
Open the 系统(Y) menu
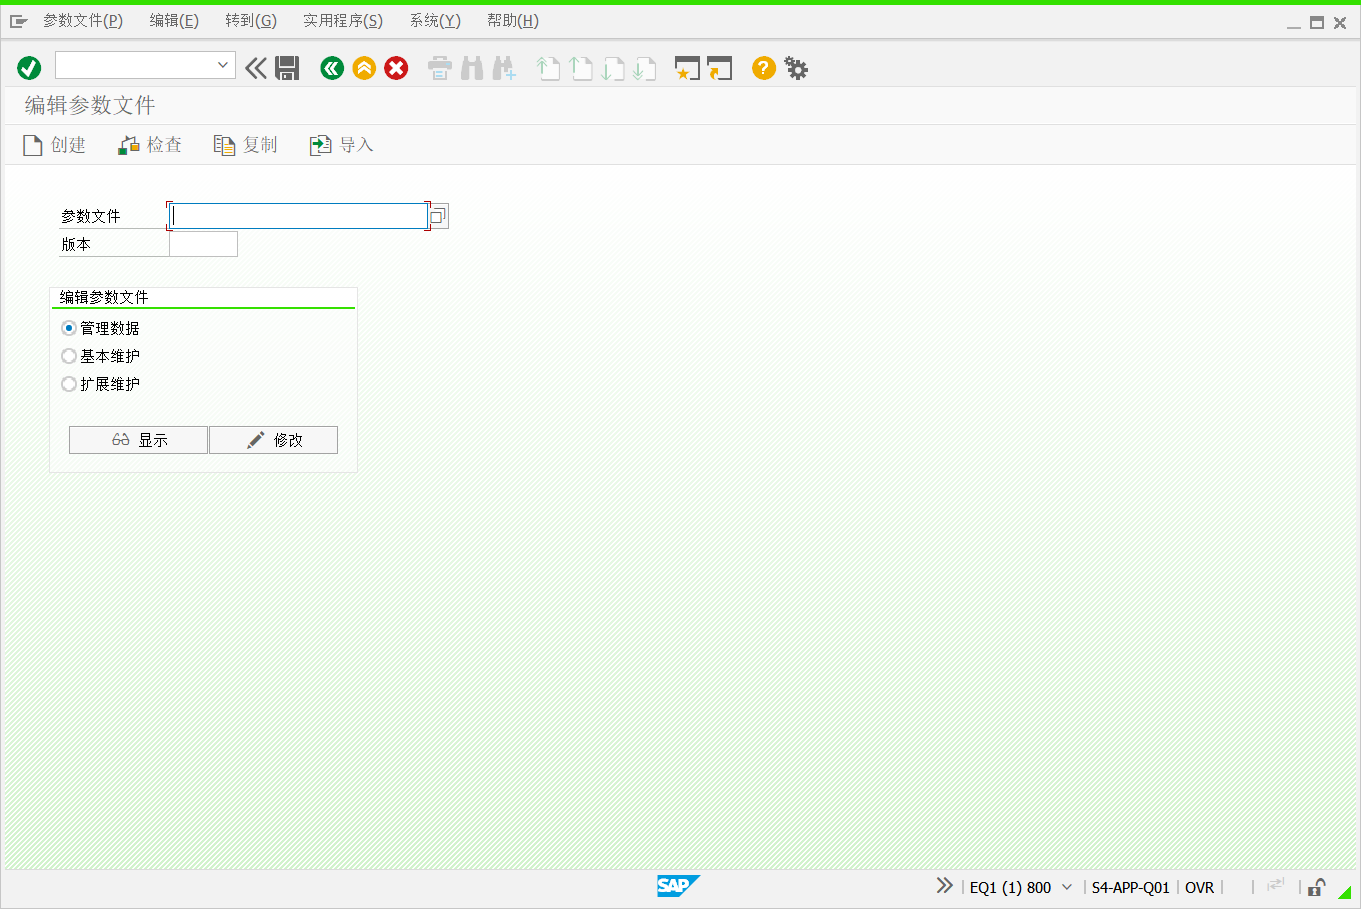pos(435,21)
